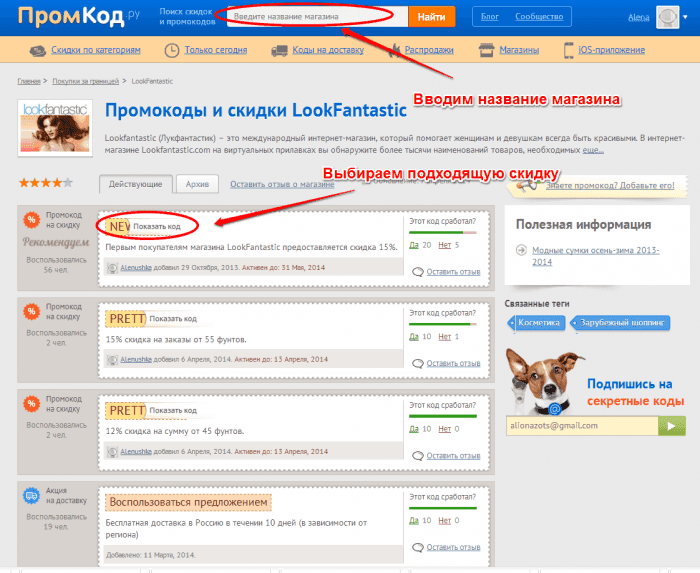Expand the user menu dropdown arrow
This screenshot has height=573, width=700.
(x=685, y=17)
